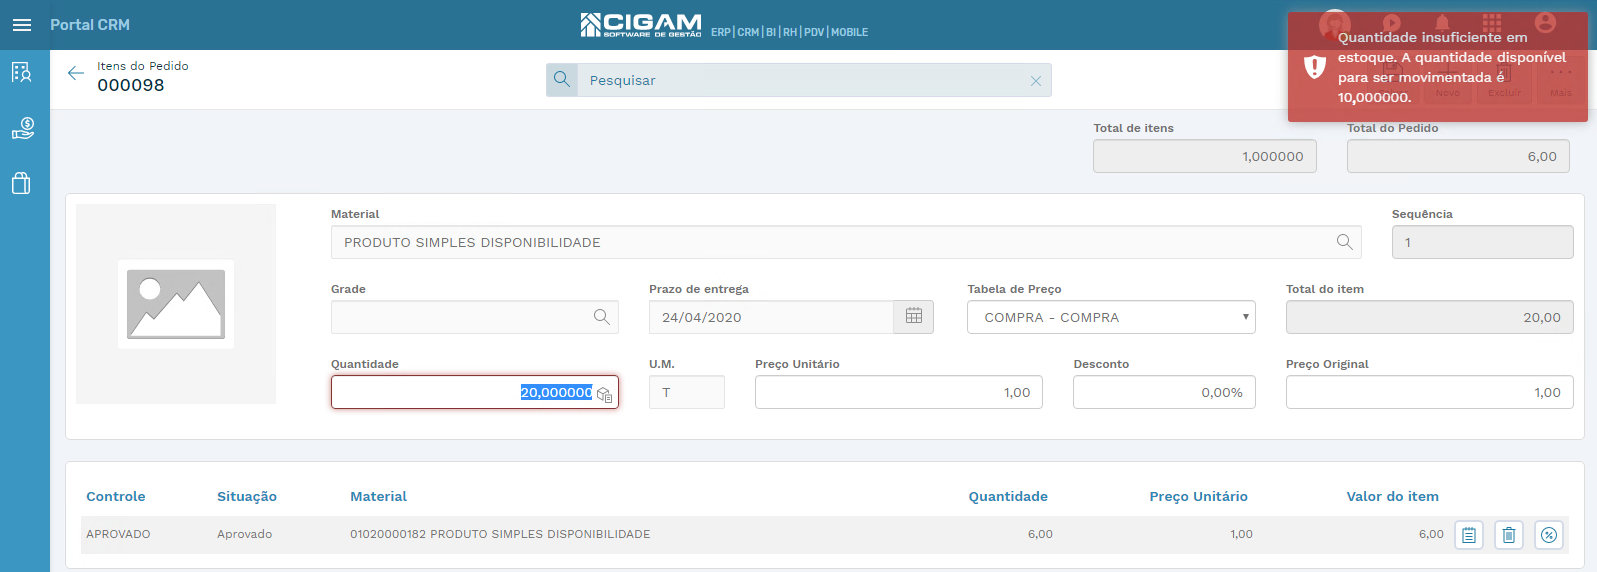Click the stock icon inside Quantidade field
The width and height of the screenshot is (1597, 572).
click(604, 394)
